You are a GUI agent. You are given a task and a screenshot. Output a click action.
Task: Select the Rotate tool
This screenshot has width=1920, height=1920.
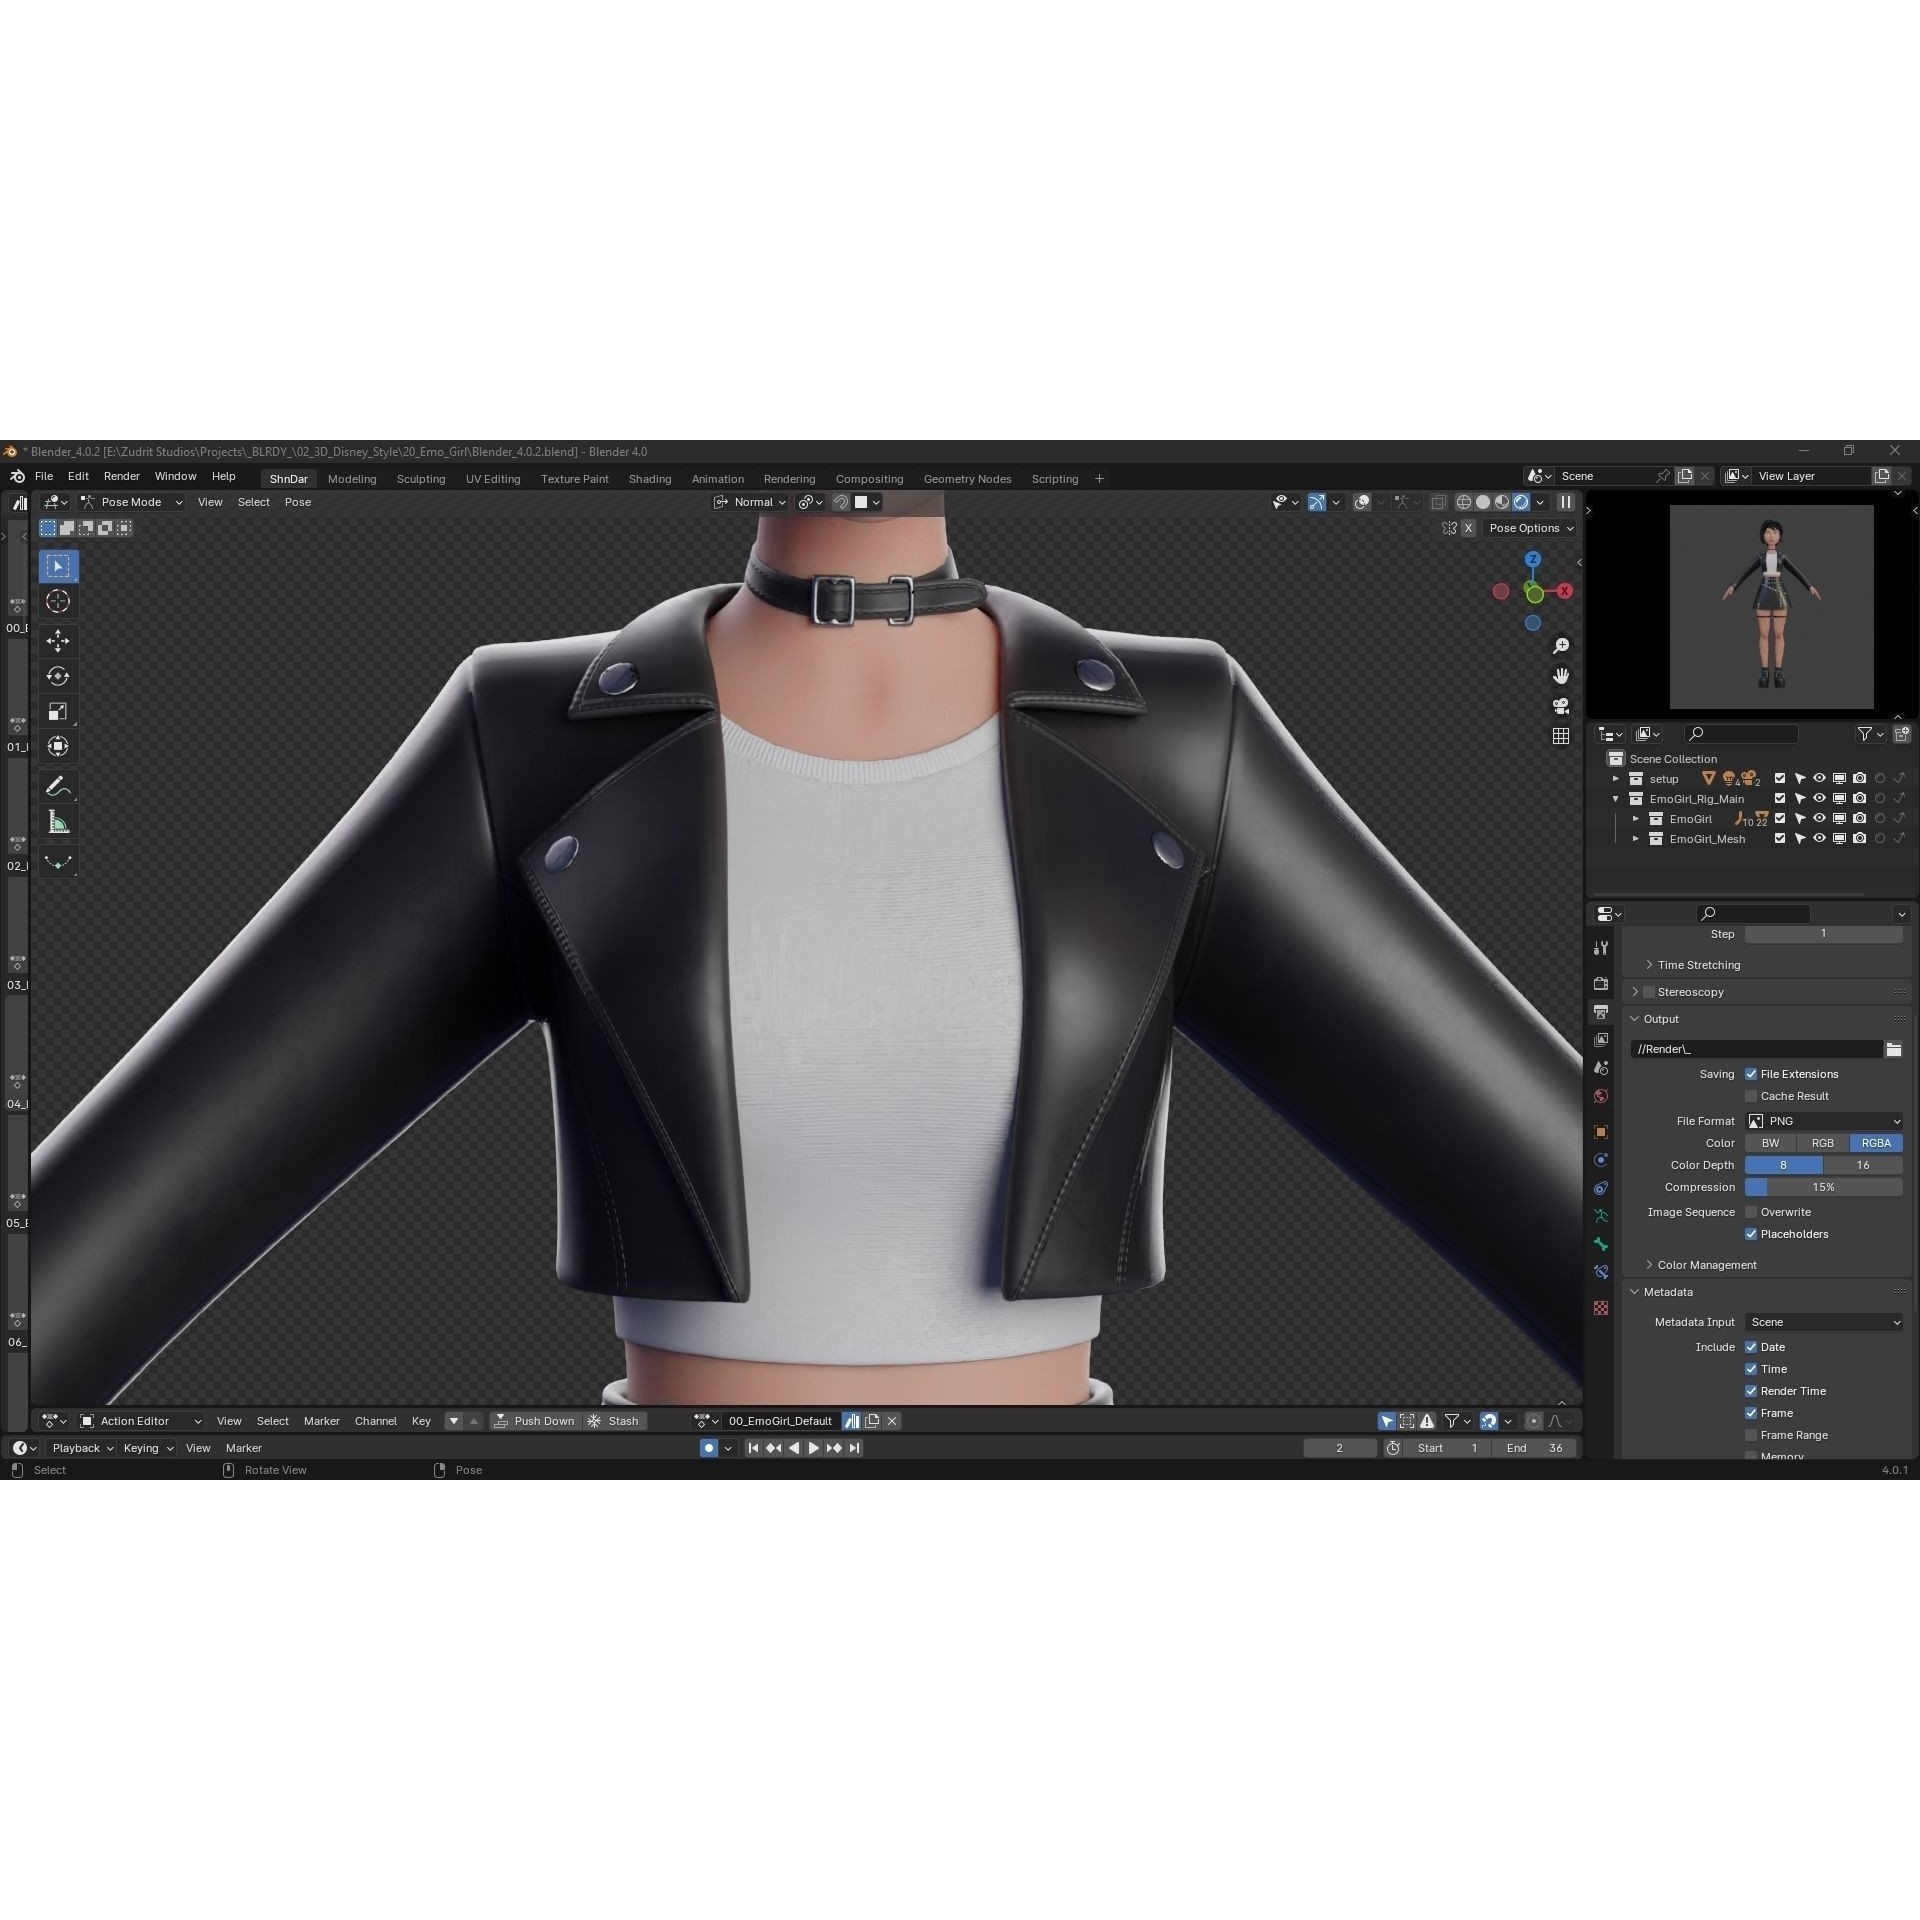point(58,676)
